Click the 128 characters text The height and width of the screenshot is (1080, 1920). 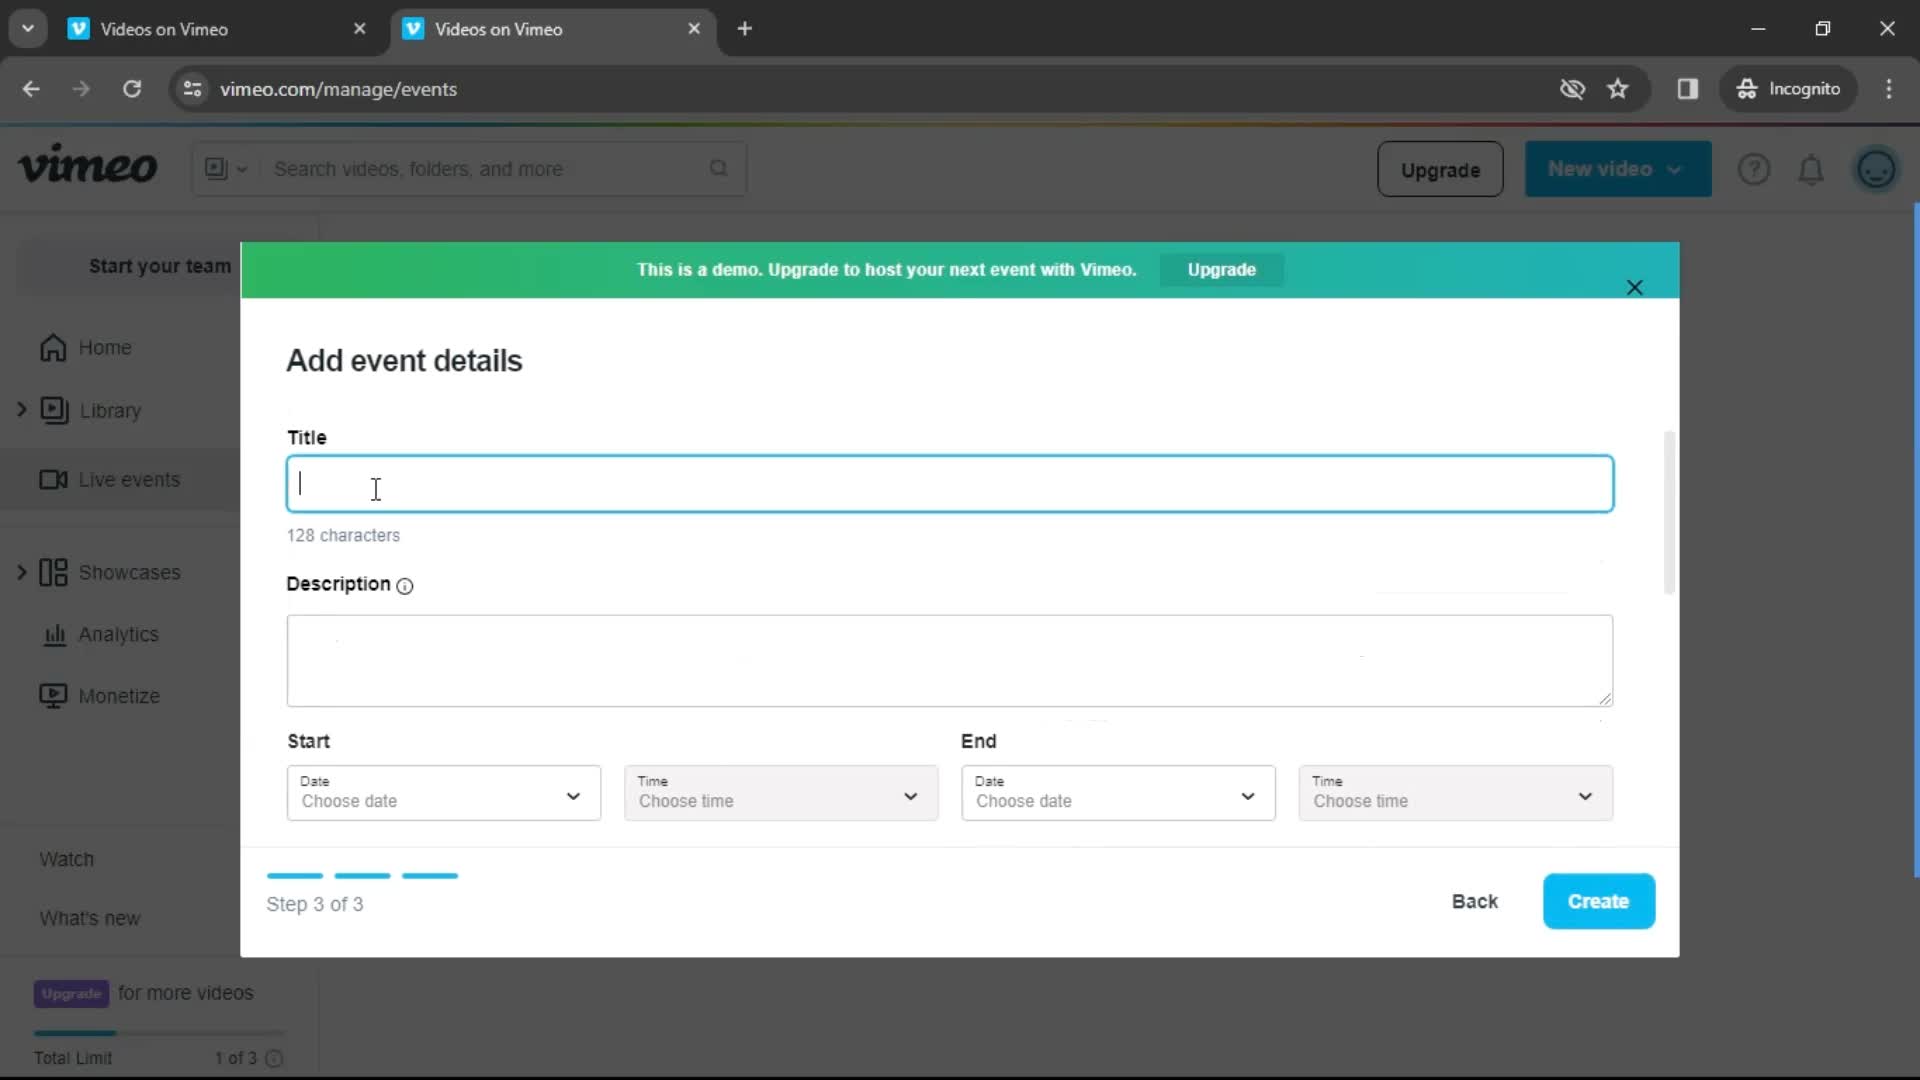[x=343, y=535]
